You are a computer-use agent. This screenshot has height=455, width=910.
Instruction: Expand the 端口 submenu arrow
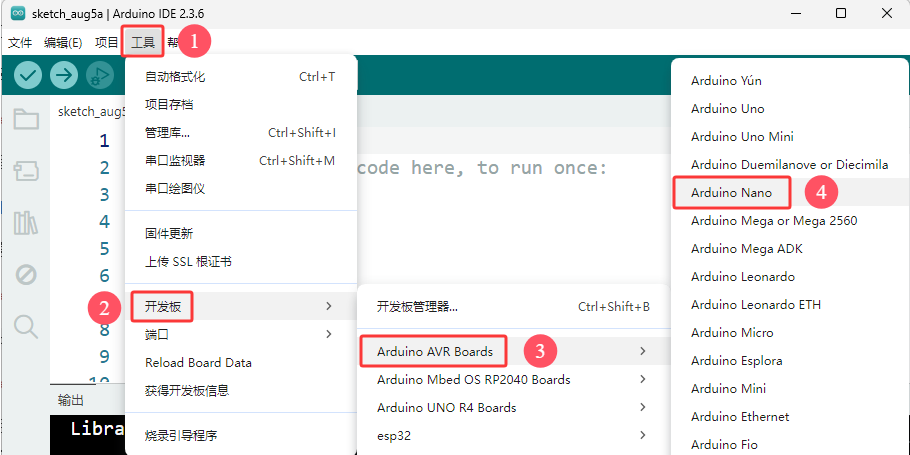329,334
